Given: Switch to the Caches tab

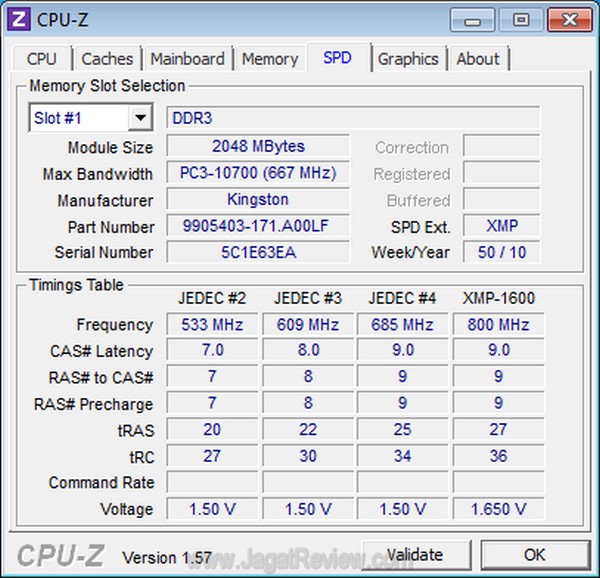Looking at the screenshot, I should pyautogui.click(x=108, y=59).
